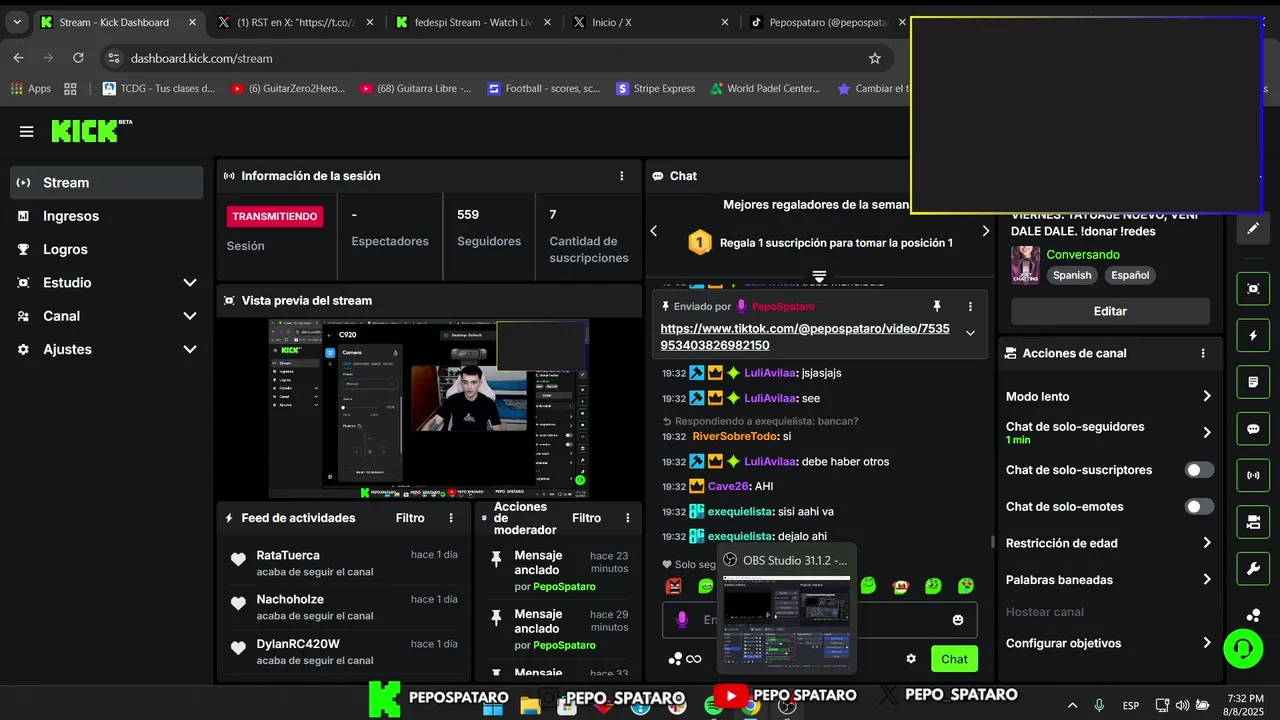
Task: Reload the browser page
Action: coord(78,58)
